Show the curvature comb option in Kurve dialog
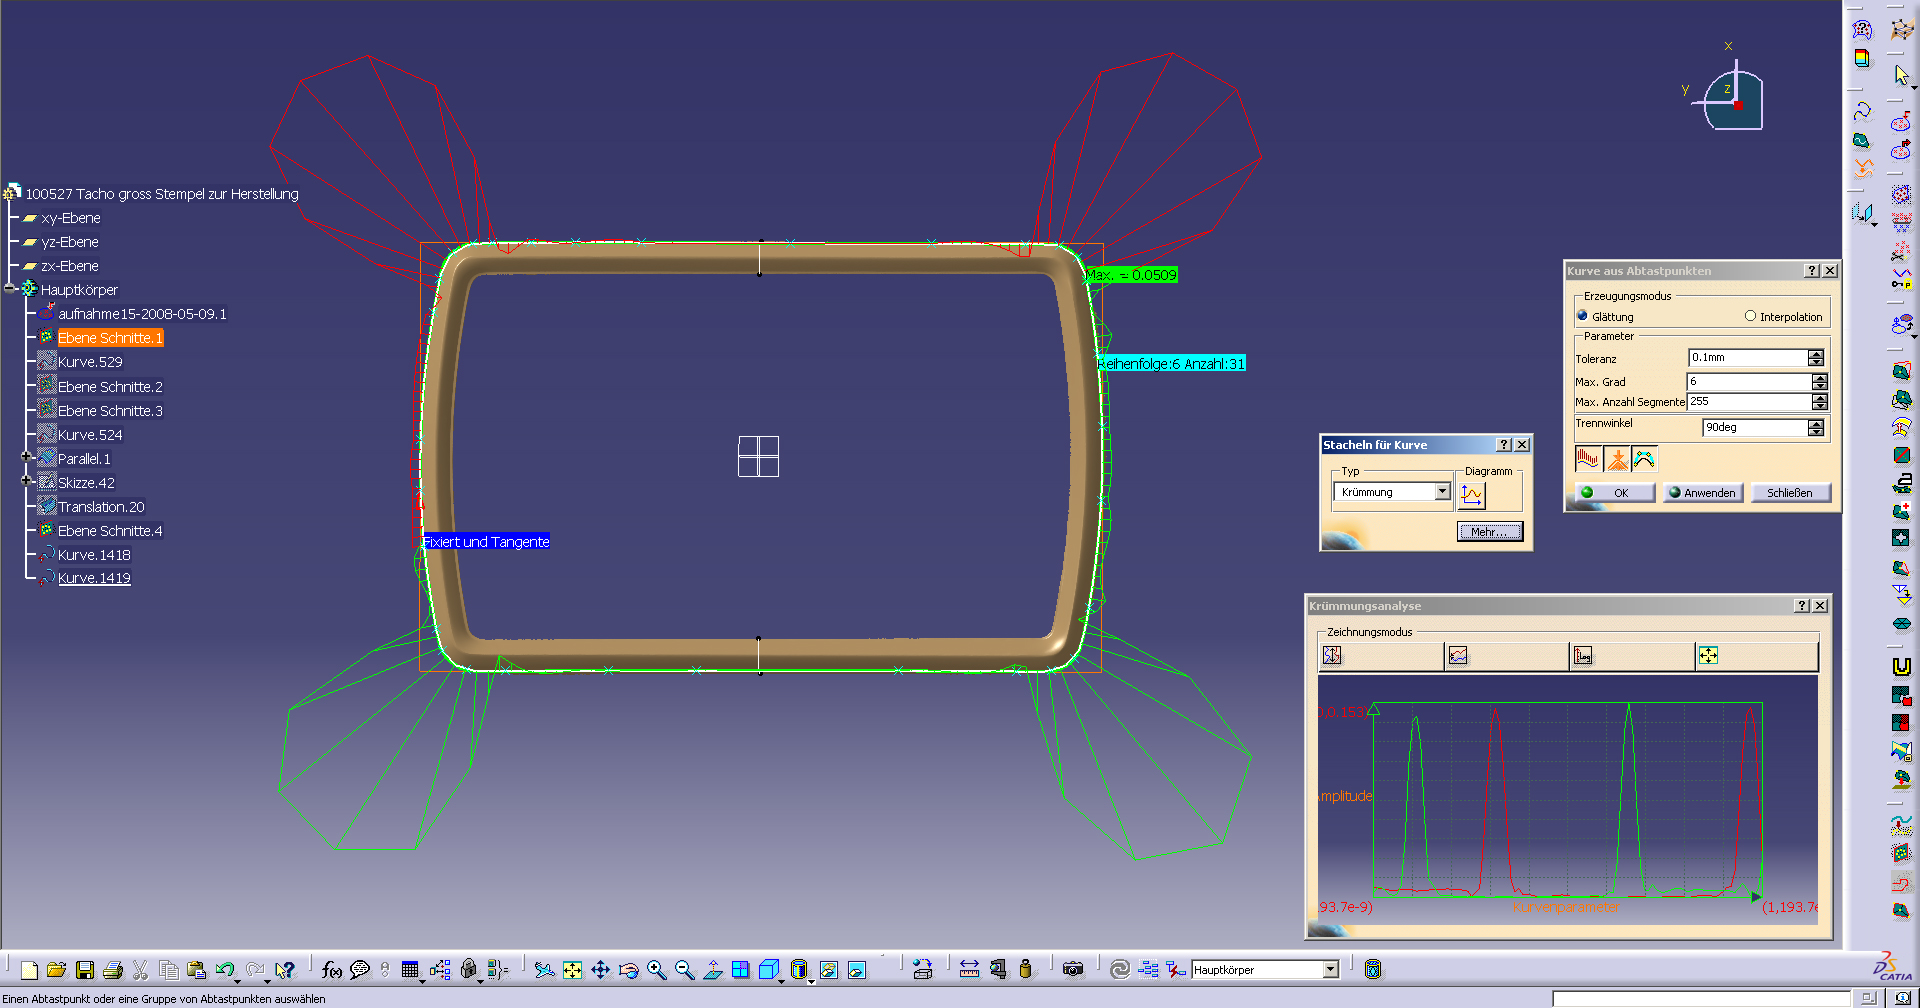1920x1008 pixels. pos(1588,460)
